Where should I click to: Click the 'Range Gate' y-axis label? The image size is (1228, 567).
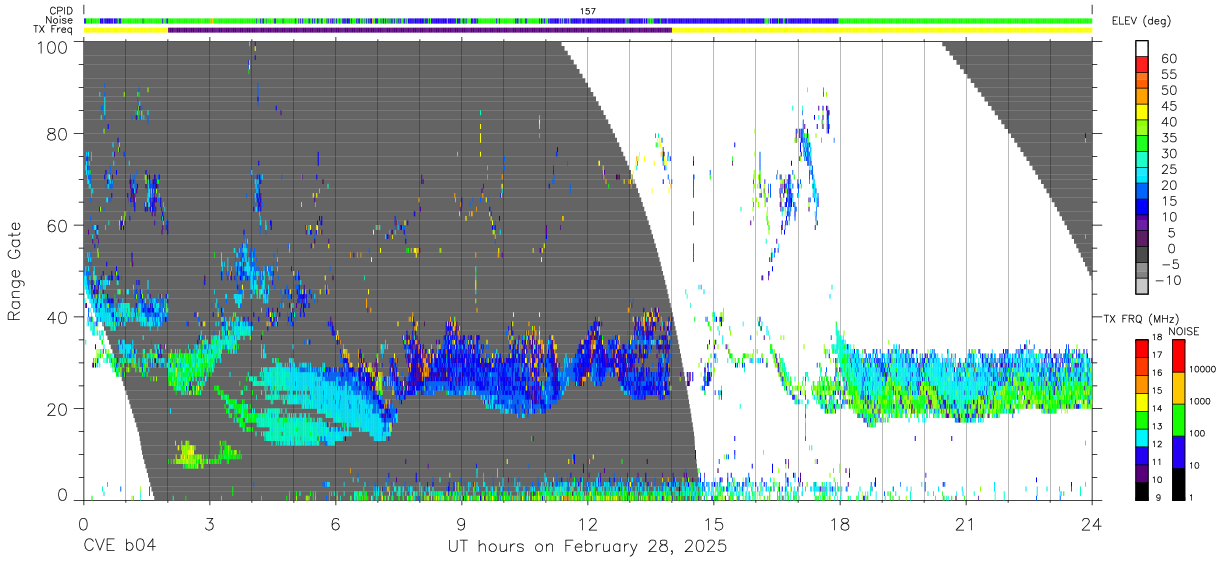coord(15,272)
